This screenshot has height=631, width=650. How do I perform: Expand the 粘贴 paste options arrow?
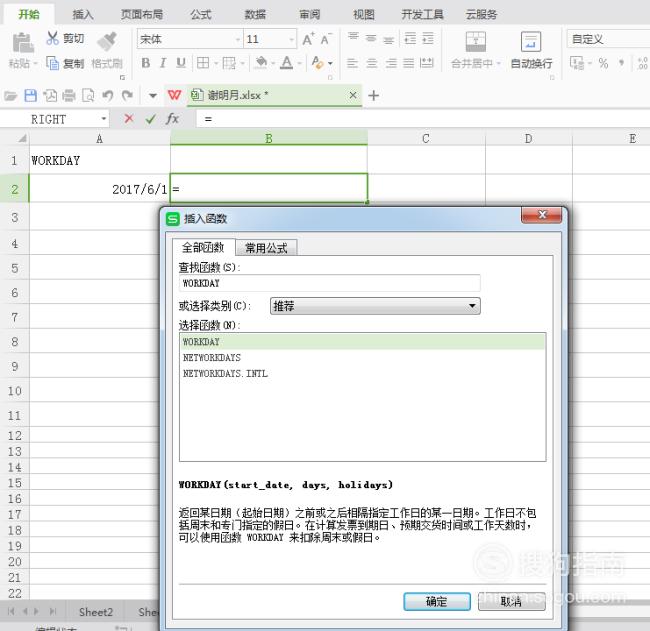36,63
